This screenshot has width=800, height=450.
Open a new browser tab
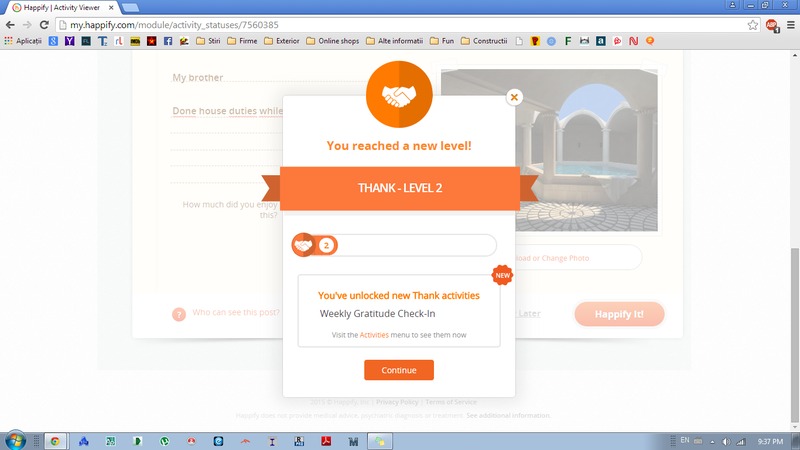tap(131, 8)
